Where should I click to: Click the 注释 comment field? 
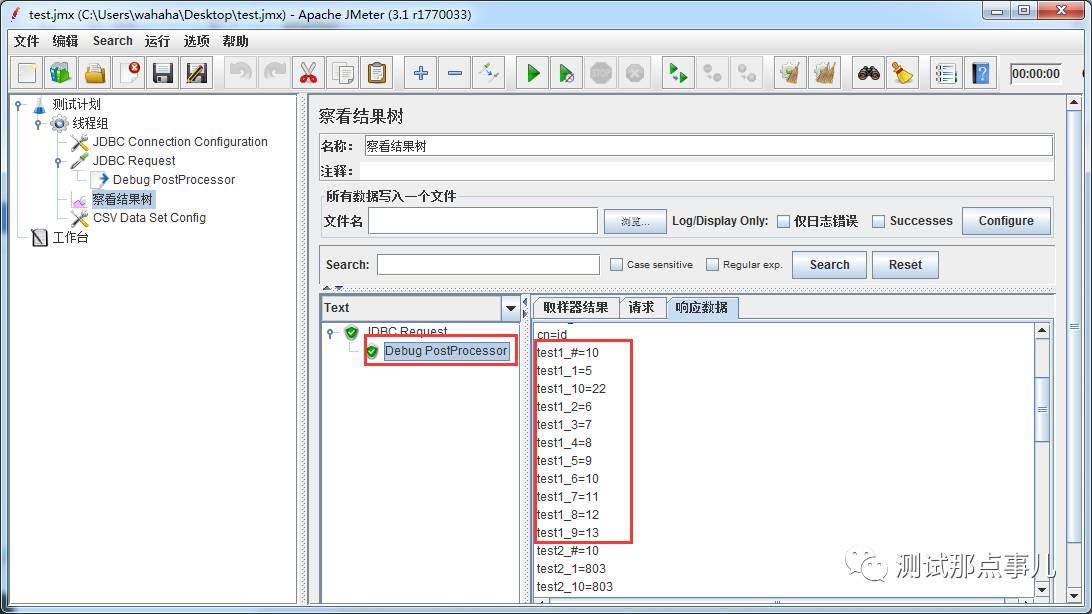706,171
